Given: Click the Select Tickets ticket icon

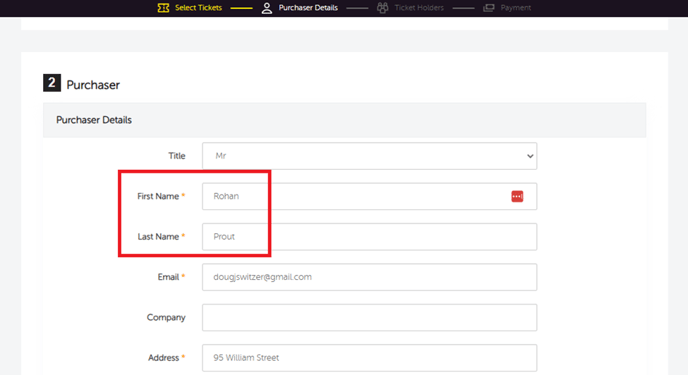Looking at the screenshot, I should pos(163,8).
